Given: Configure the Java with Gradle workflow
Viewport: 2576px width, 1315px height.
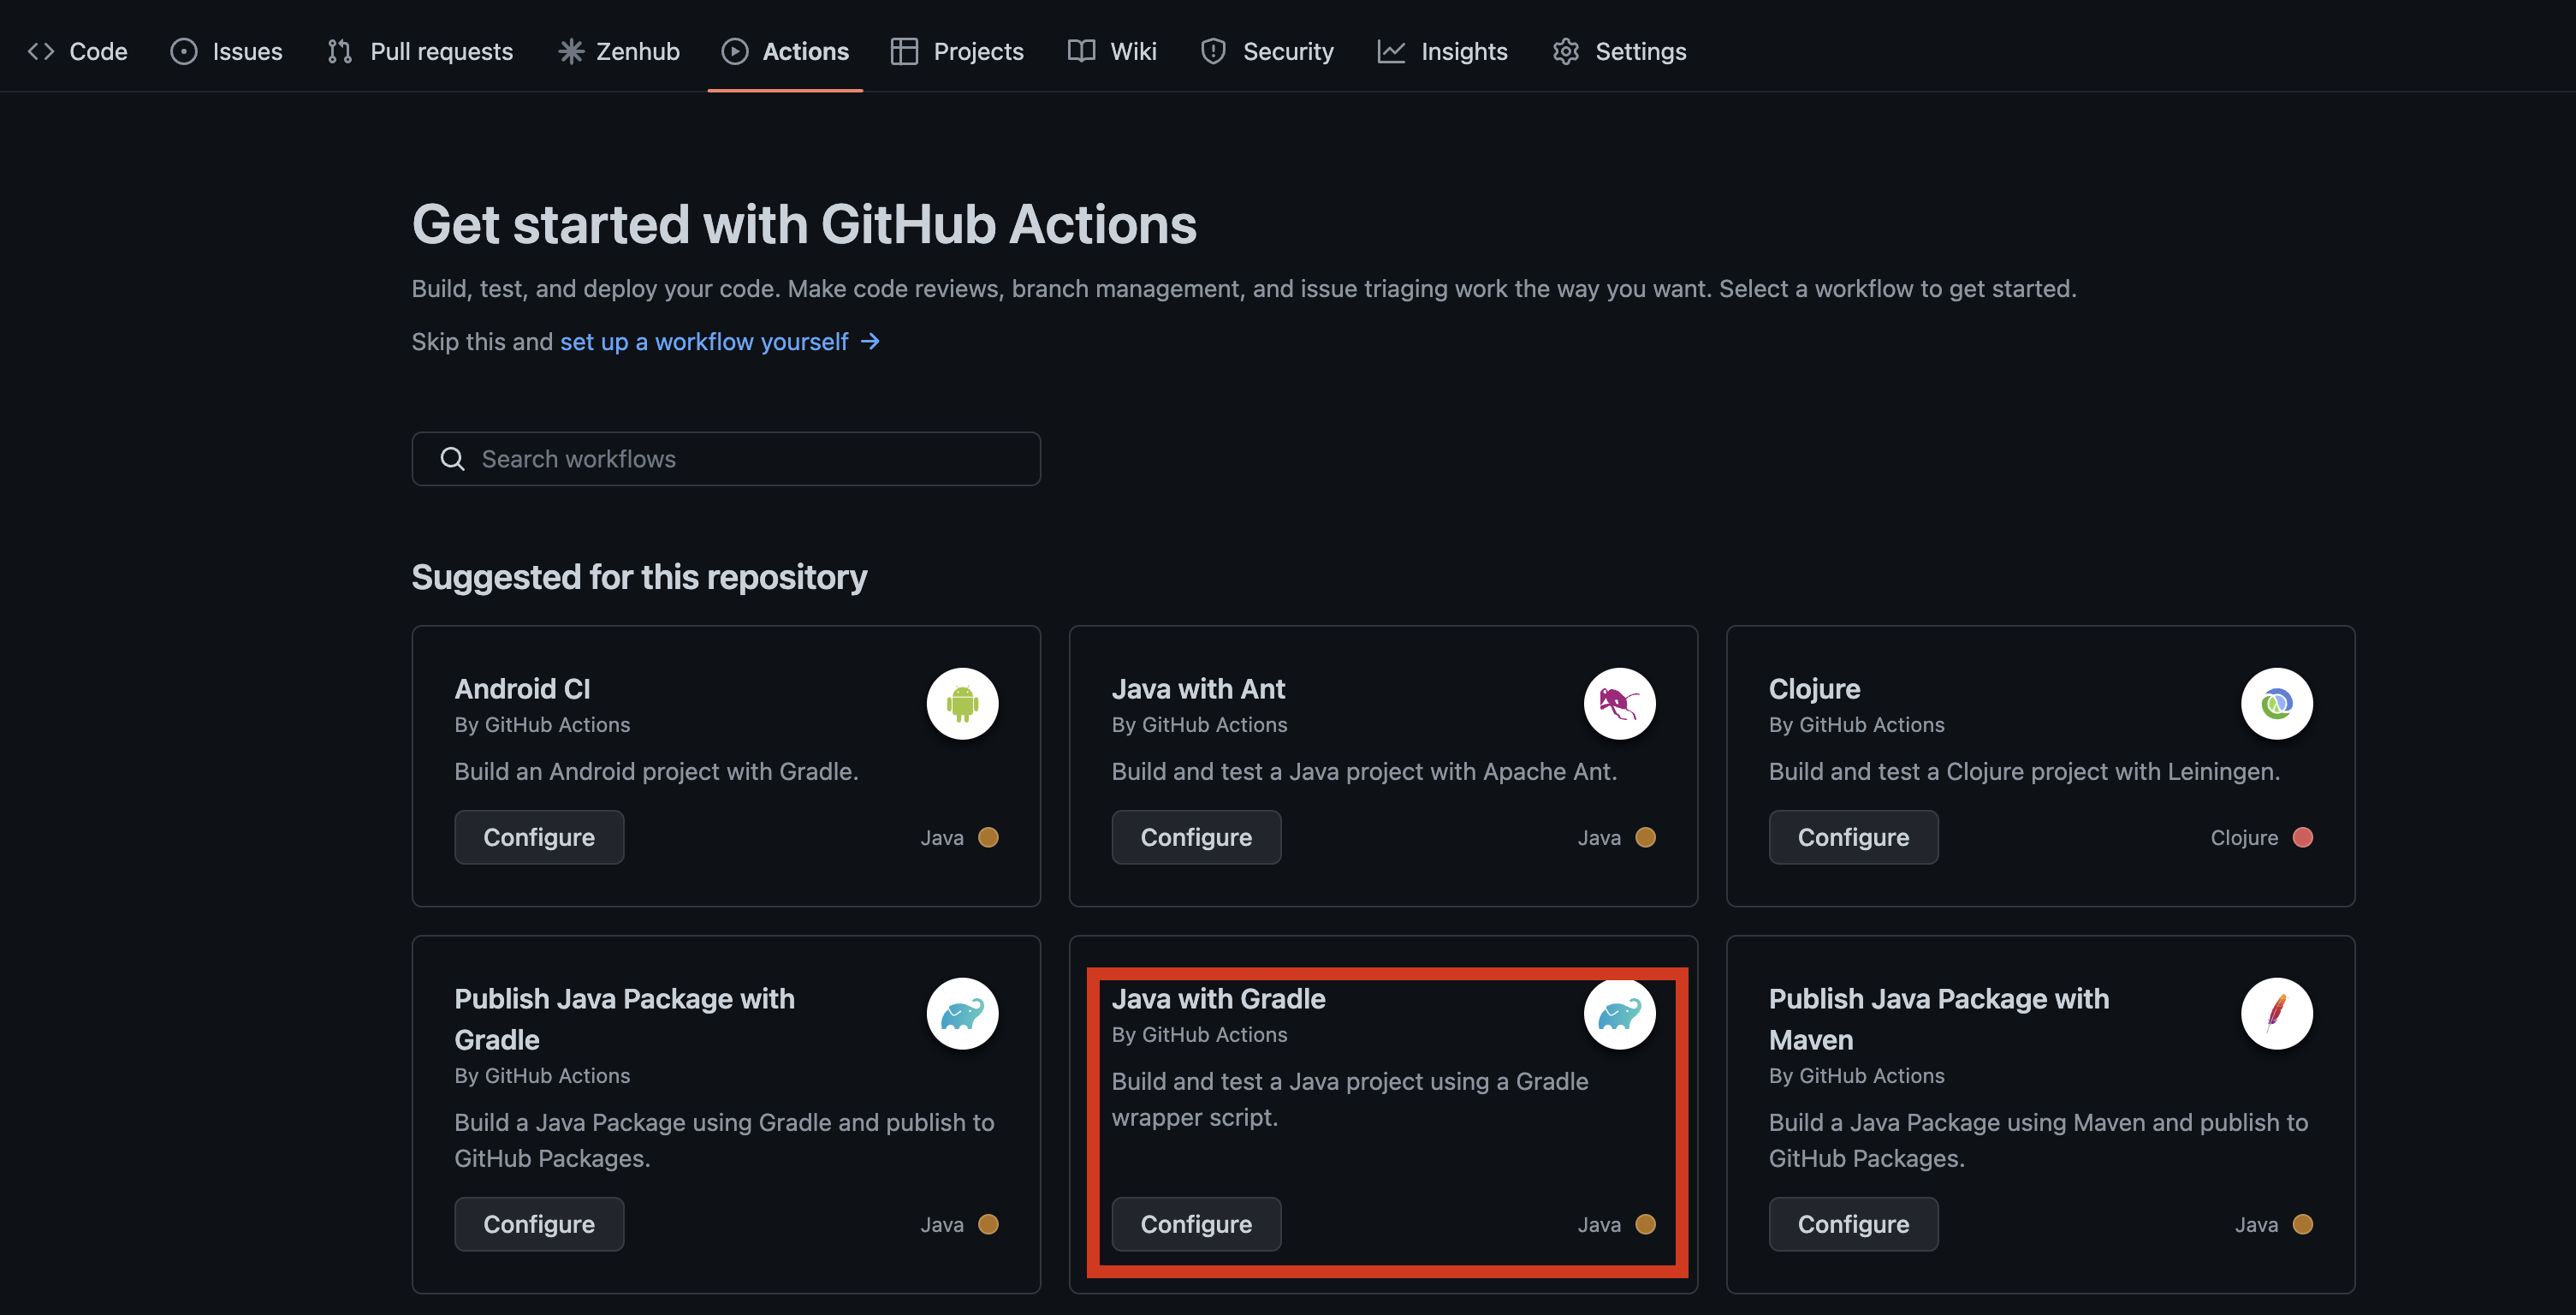Looking at the screenshot, I should click(x=1196, y=1224).
